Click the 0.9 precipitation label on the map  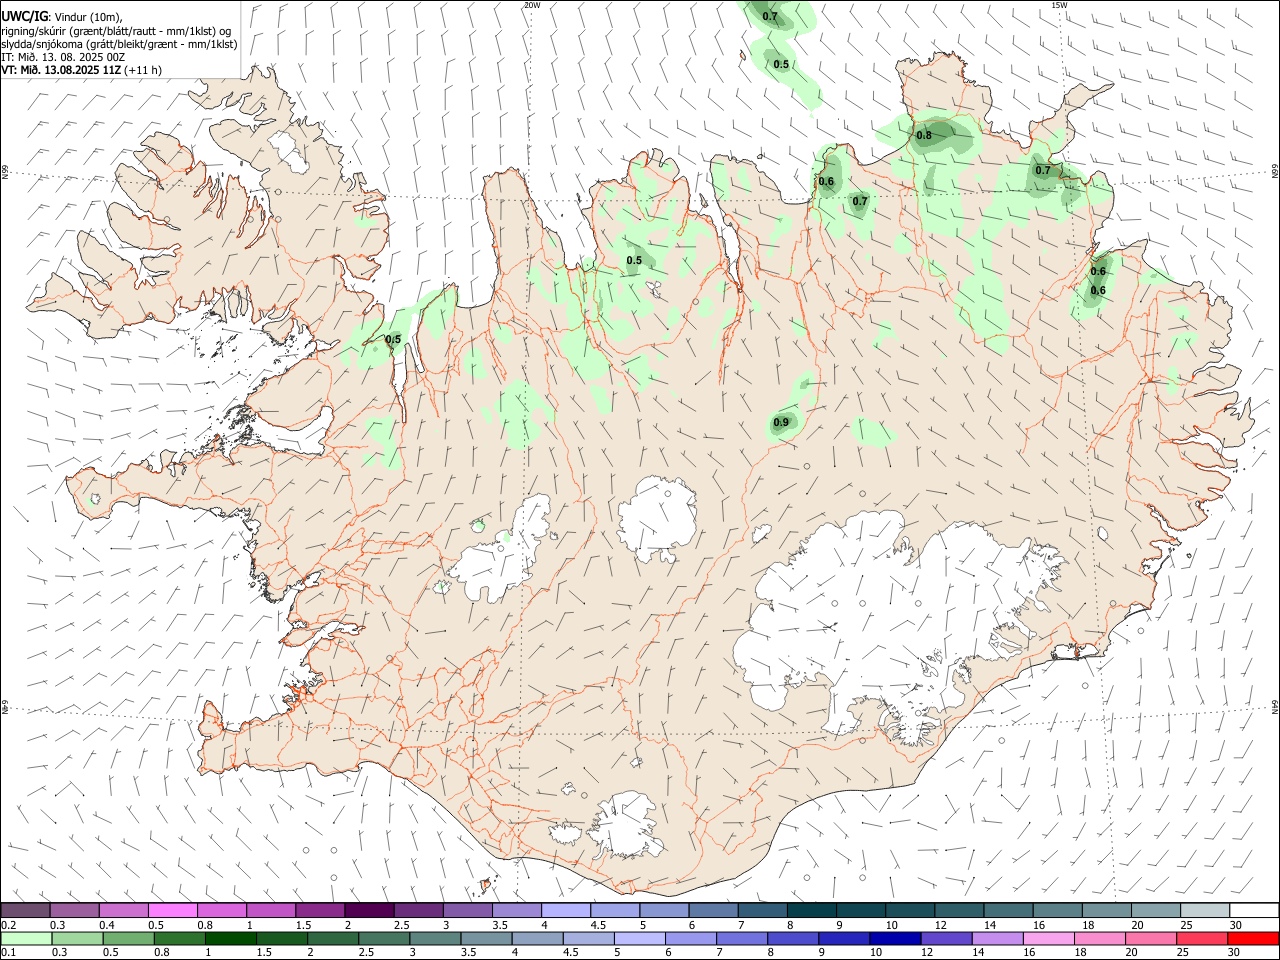(x=781, y=423)
